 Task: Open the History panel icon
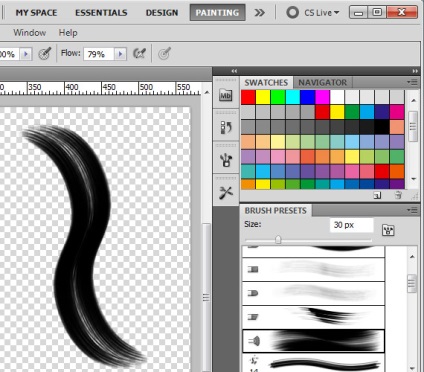(x=226, y=127)
